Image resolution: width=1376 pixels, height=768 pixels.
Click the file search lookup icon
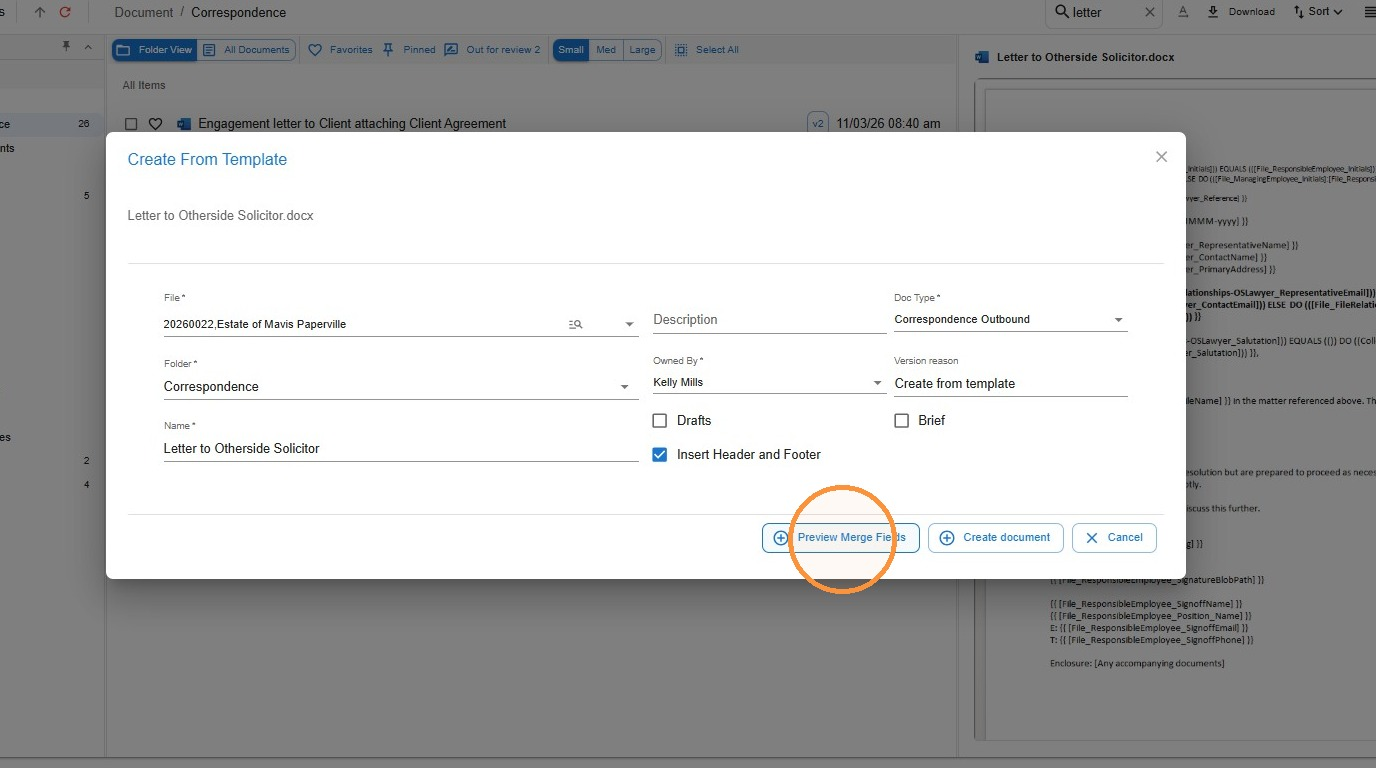pyautogui.click(x=575, y=324)
